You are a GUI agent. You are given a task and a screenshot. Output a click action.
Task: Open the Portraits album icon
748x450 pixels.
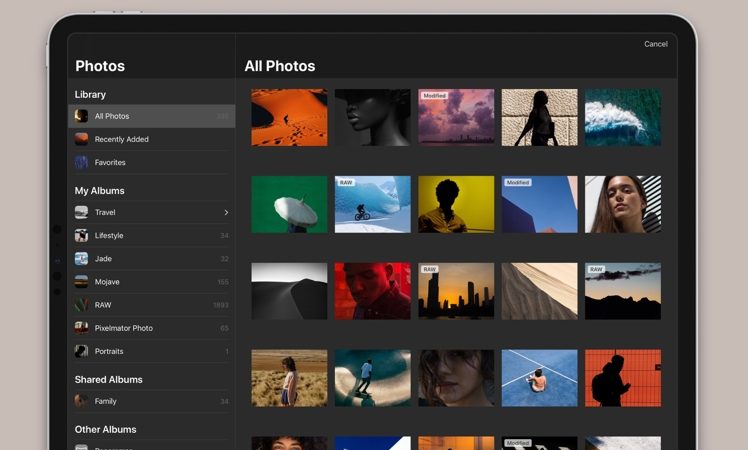click(81, 351)
